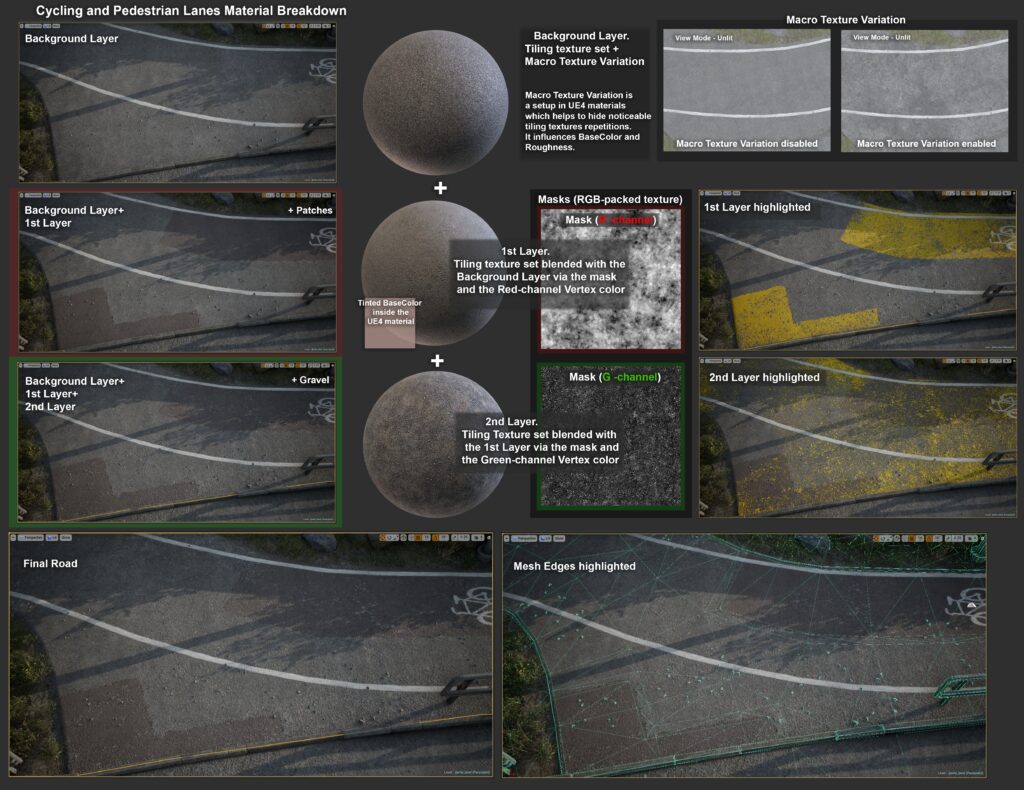Toggle grid snapping in the Final Road viewport

(418, 538)
